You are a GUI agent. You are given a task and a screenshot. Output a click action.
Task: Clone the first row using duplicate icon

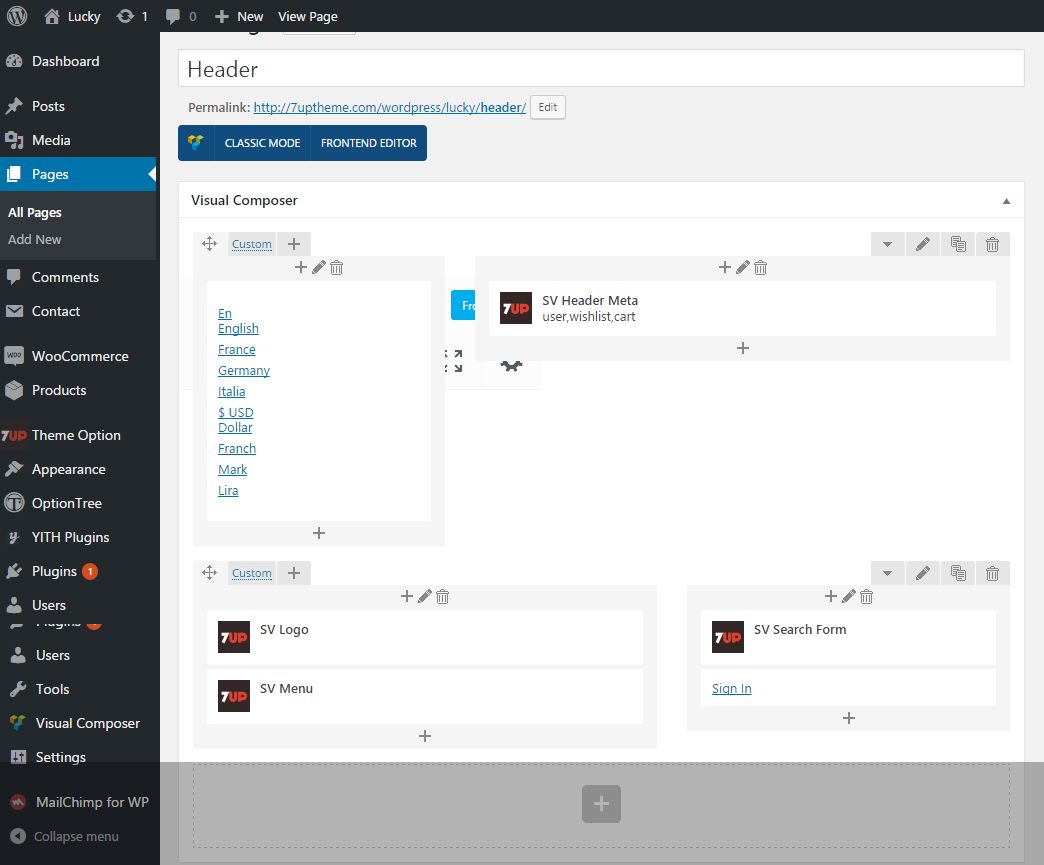click(958, 244)
